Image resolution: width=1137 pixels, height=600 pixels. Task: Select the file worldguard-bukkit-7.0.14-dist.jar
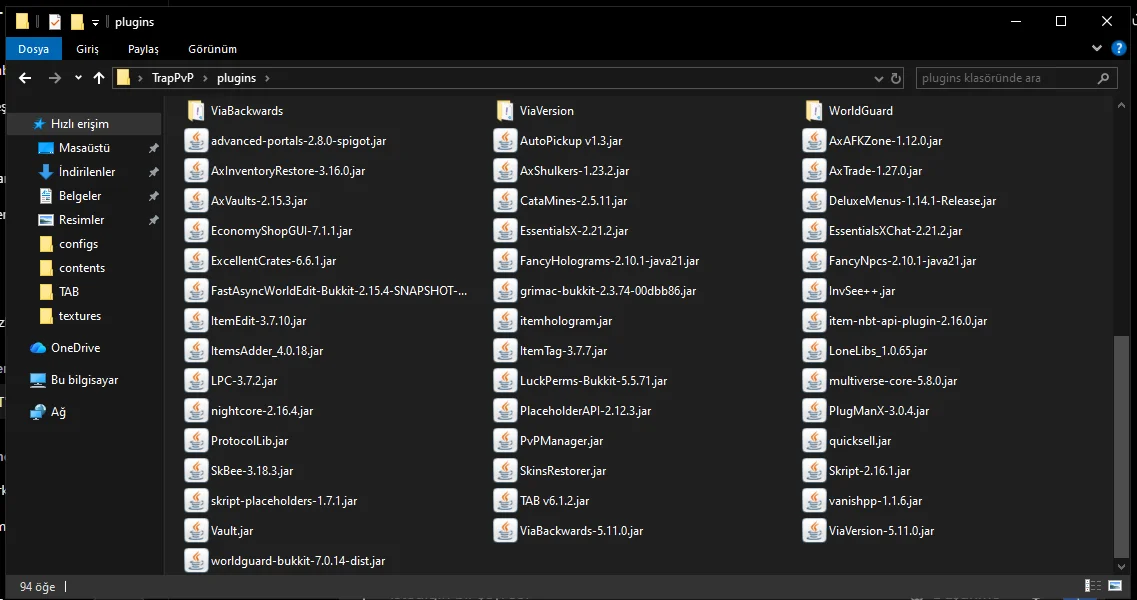[x=286, y=561]
